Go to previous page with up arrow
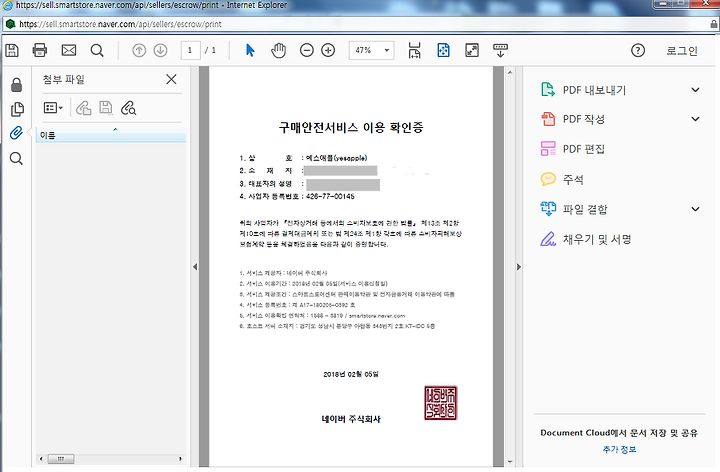This screenshot has height=472, width=720. 139,50
